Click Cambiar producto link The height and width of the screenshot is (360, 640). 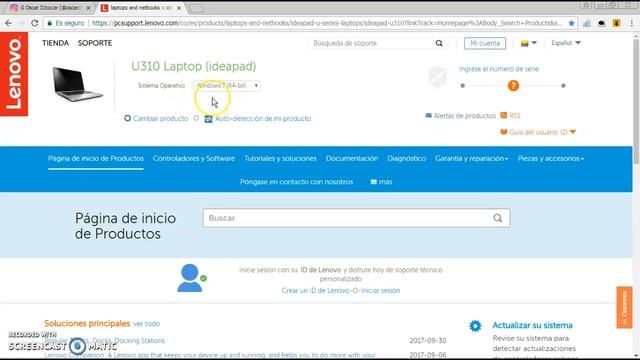(160, 118)
